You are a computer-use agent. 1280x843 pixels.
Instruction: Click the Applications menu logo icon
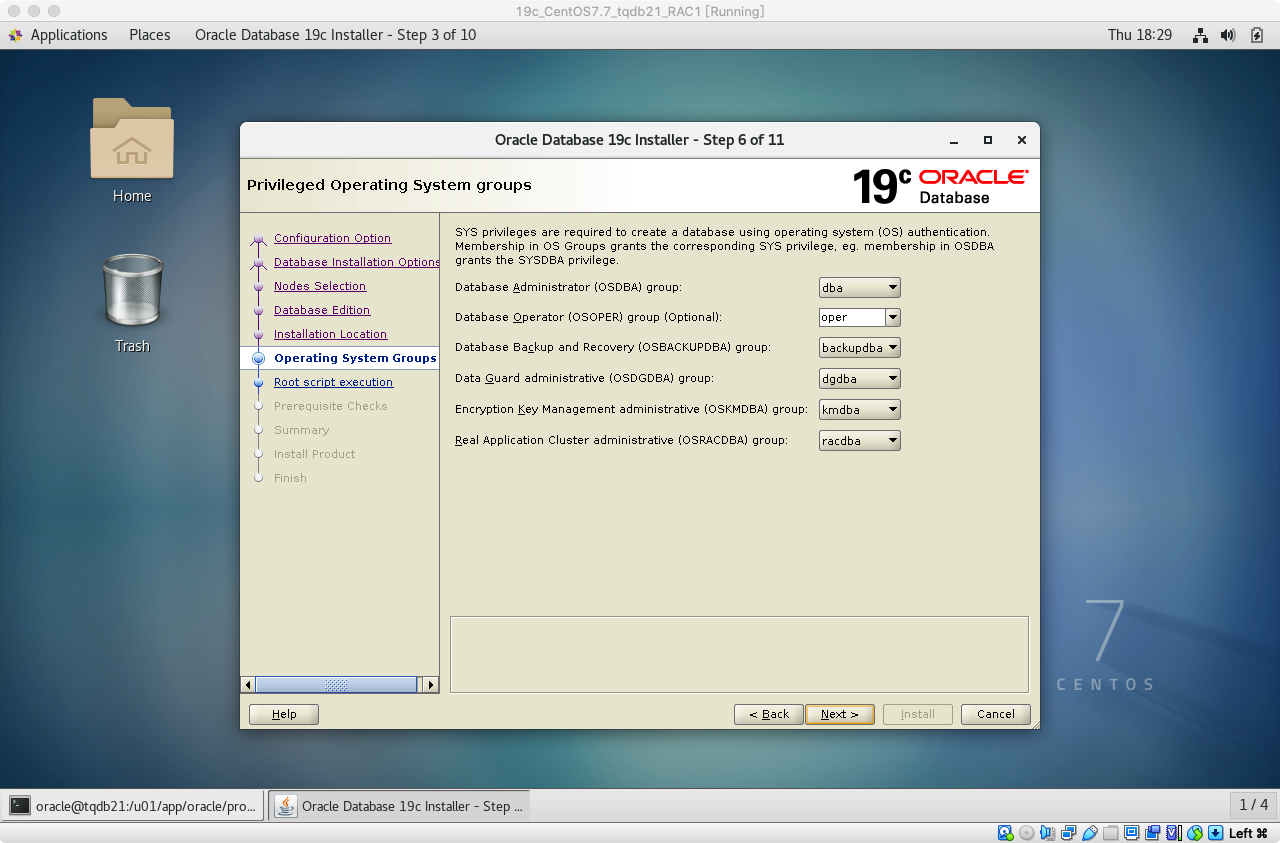16,35
